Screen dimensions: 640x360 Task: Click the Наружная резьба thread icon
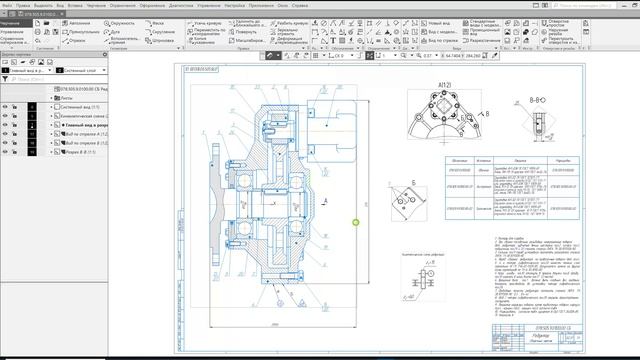(544, 32)
